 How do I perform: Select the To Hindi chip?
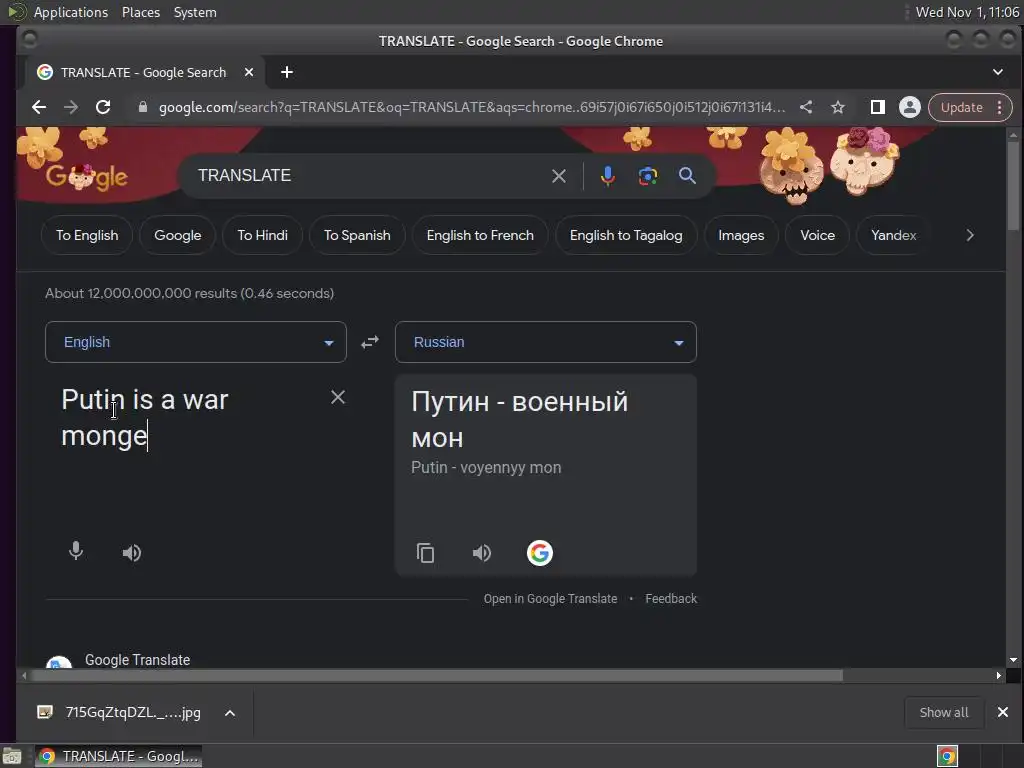pos(263,235)
